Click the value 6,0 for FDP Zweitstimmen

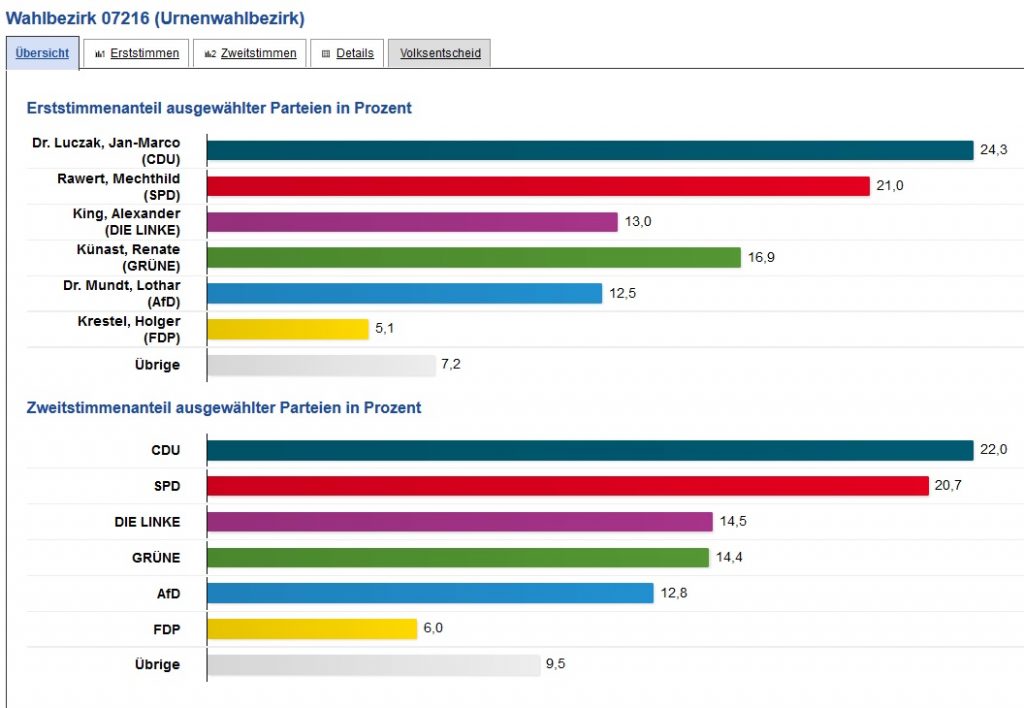[x=433, y=628]
